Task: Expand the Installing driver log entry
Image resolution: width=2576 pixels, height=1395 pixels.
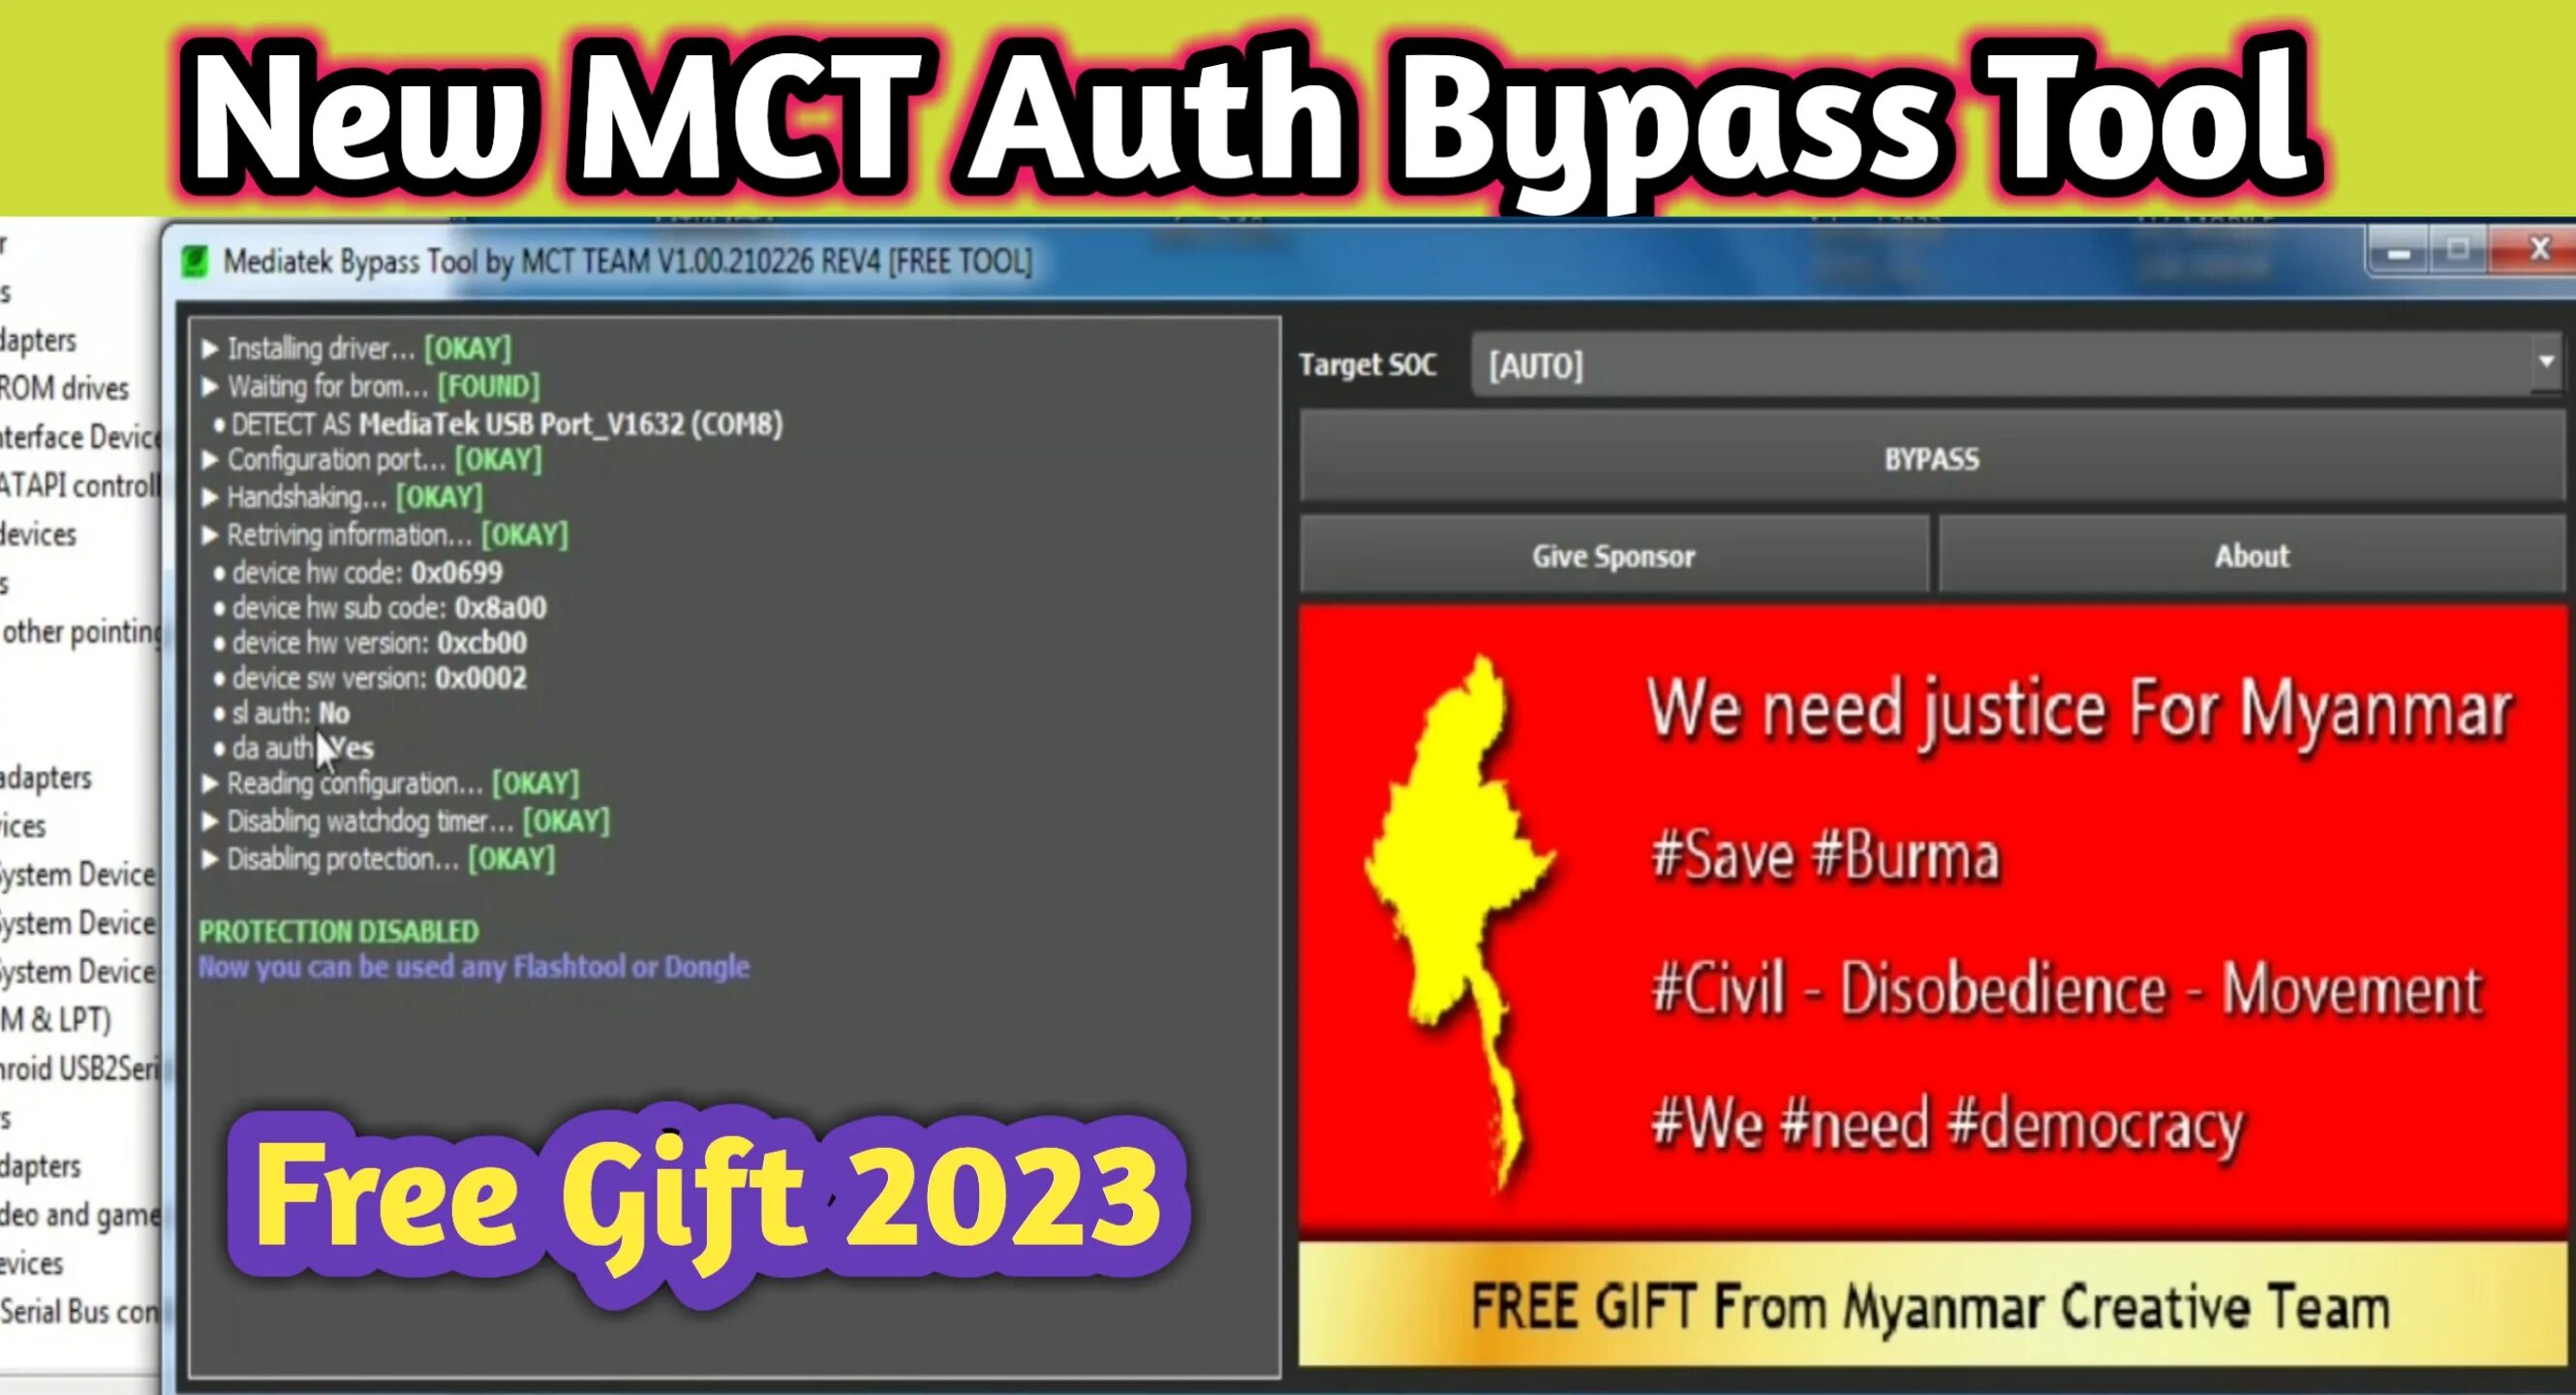Action: click(206, 349)
